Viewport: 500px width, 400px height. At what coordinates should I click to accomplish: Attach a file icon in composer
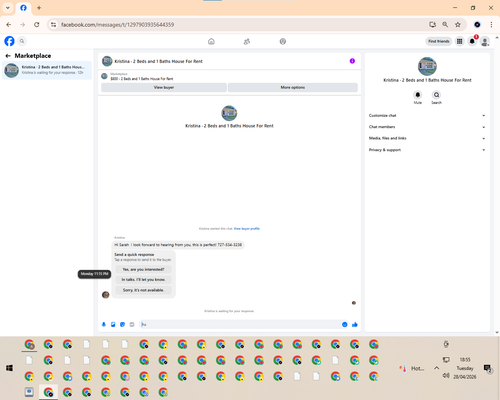coord(113,324)
